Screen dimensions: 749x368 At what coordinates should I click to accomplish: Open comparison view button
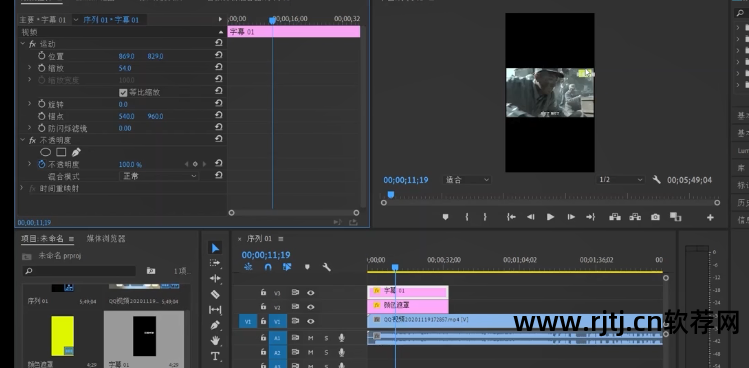[x=675, y=217]
